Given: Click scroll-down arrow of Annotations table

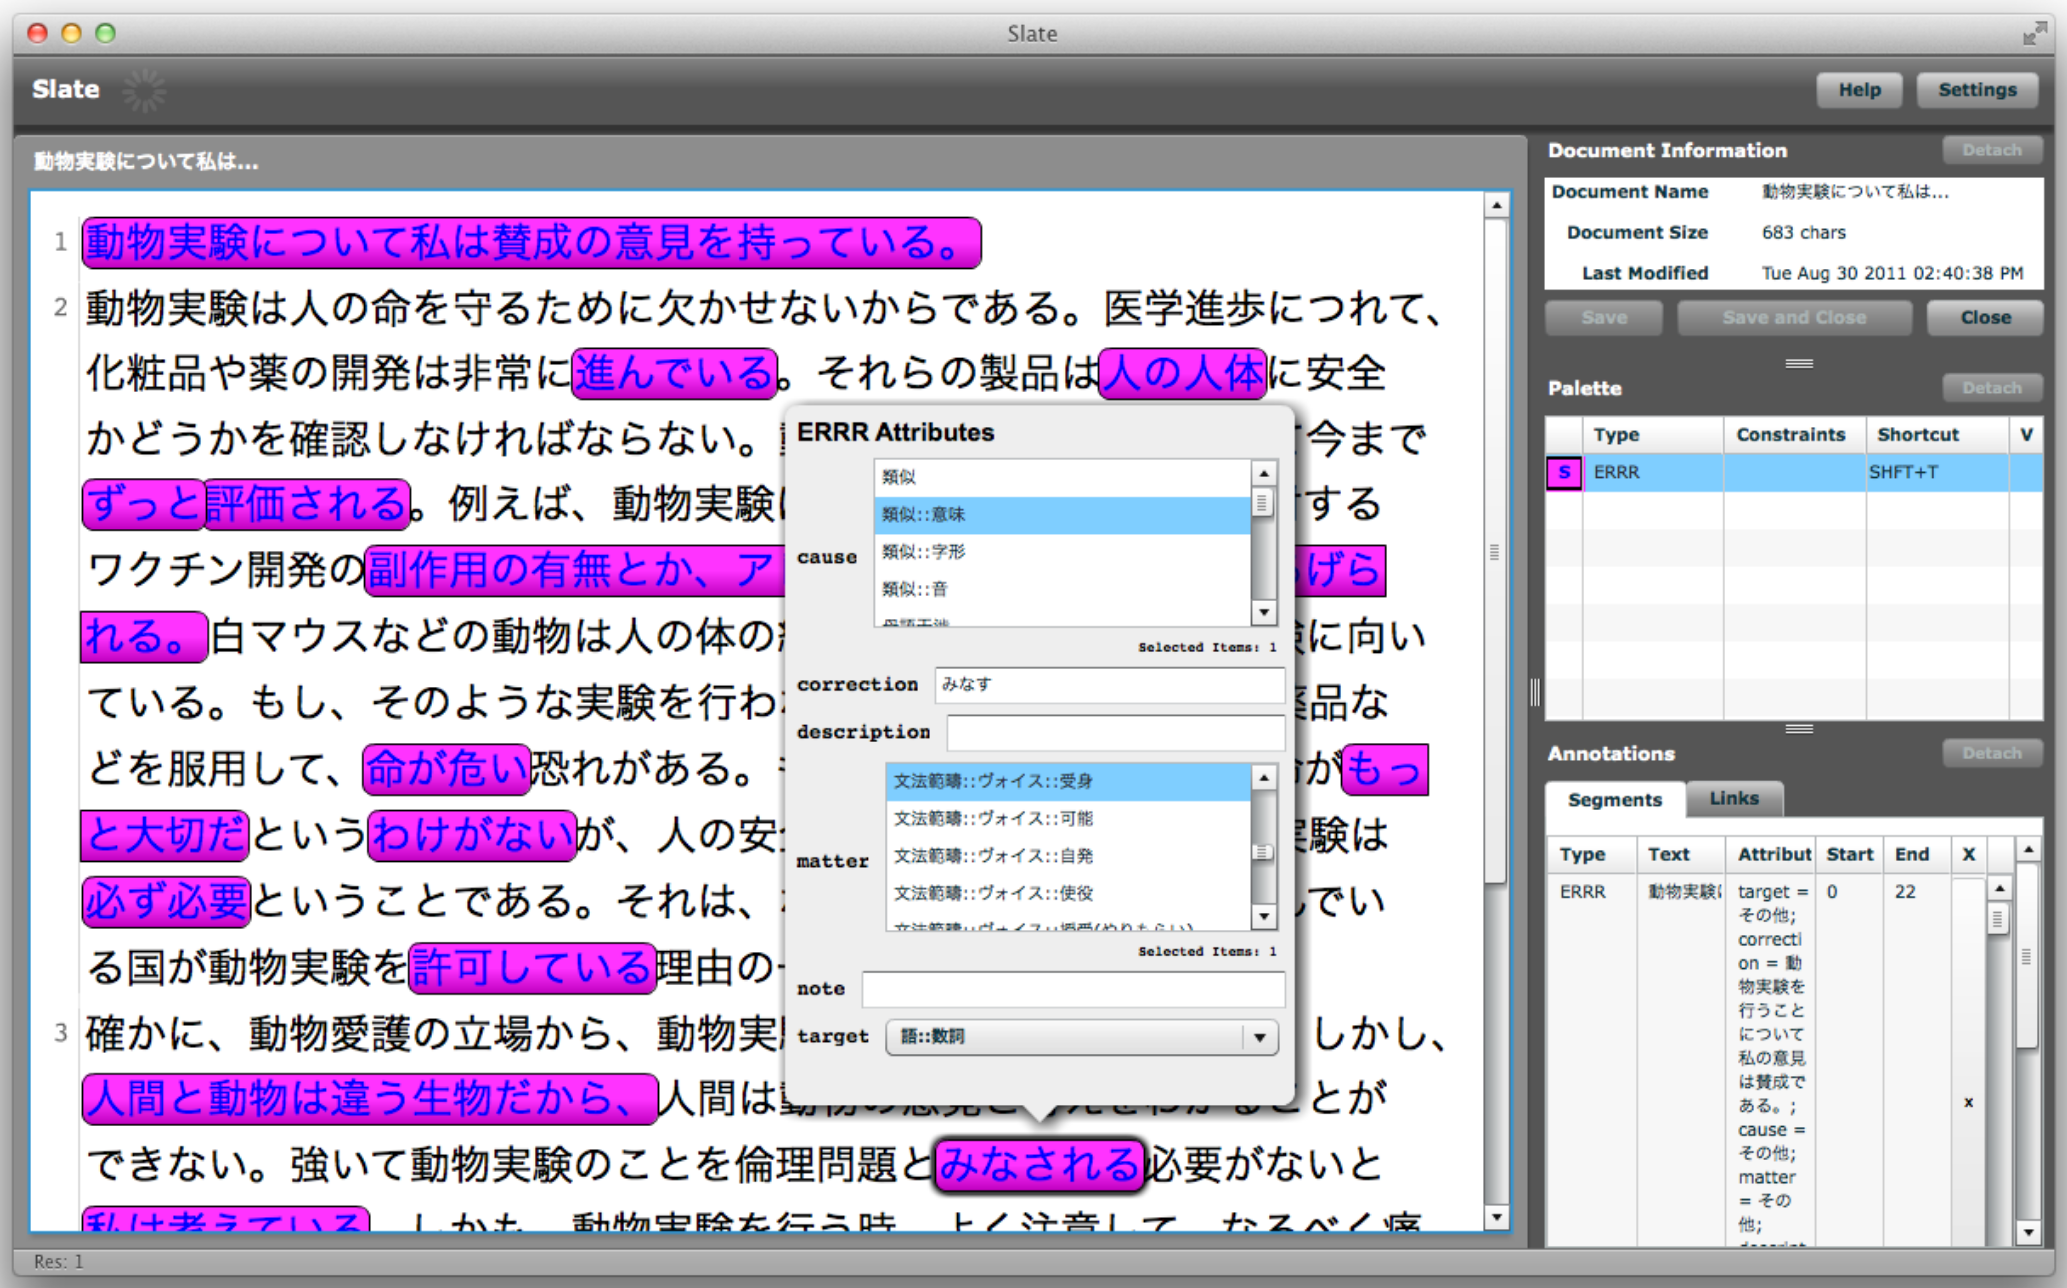Looking at the screenshot, I should 2028,1232.
